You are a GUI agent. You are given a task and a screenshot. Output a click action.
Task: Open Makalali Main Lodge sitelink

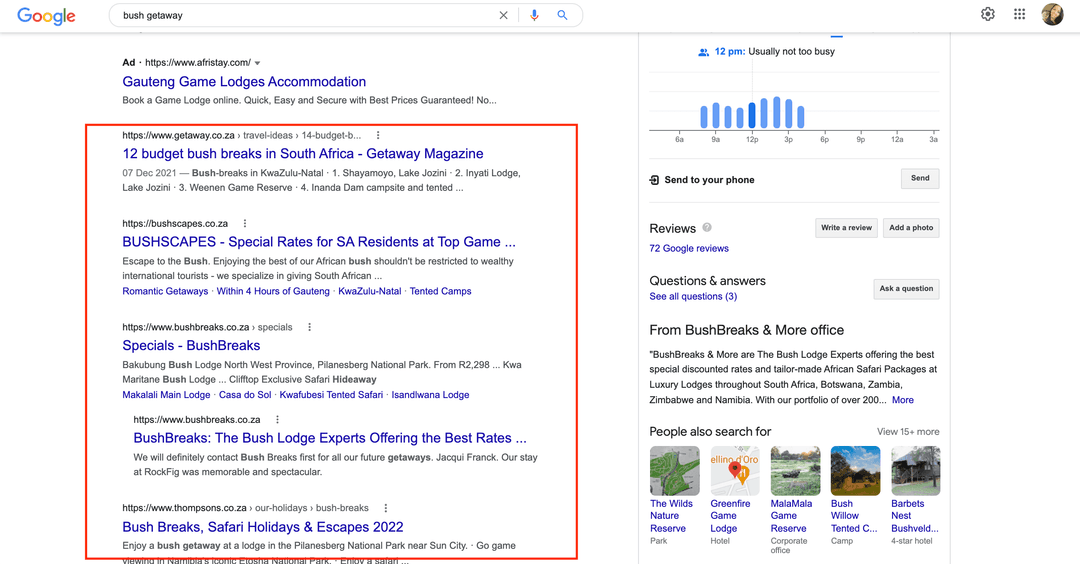pos(166,395)
